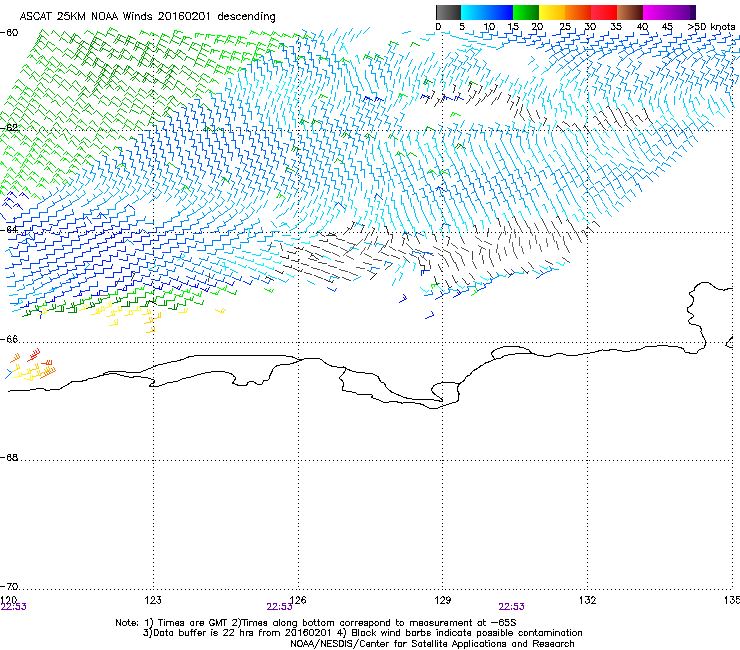740x650 pixels.
Task: Click the purple '22:53' time between 129 and 132
Action: [x=512, y=607]
